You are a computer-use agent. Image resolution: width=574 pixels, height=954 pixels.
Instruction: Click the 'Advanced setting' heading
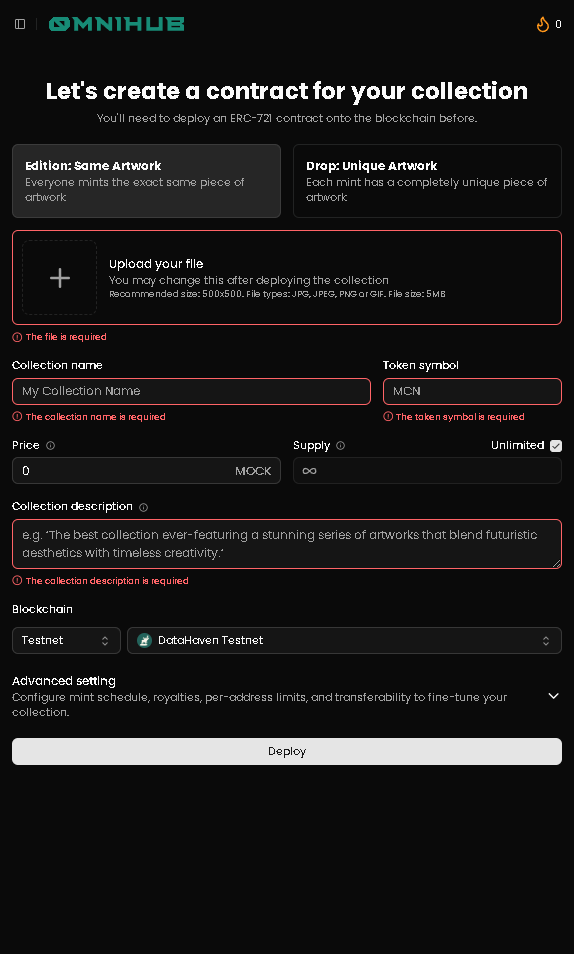[x=64, y=681]
